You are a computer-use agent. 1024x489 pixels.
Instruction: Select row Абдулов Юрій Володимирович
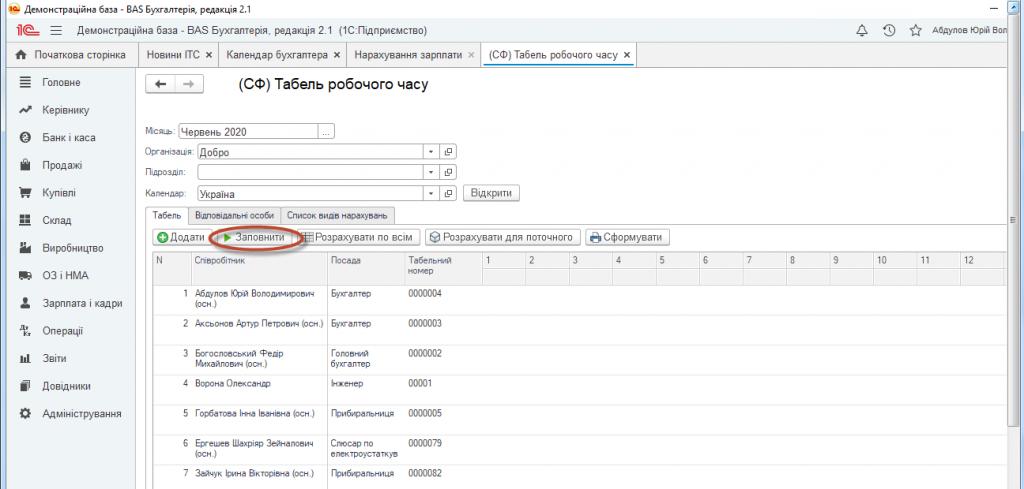tap(578, 299)
